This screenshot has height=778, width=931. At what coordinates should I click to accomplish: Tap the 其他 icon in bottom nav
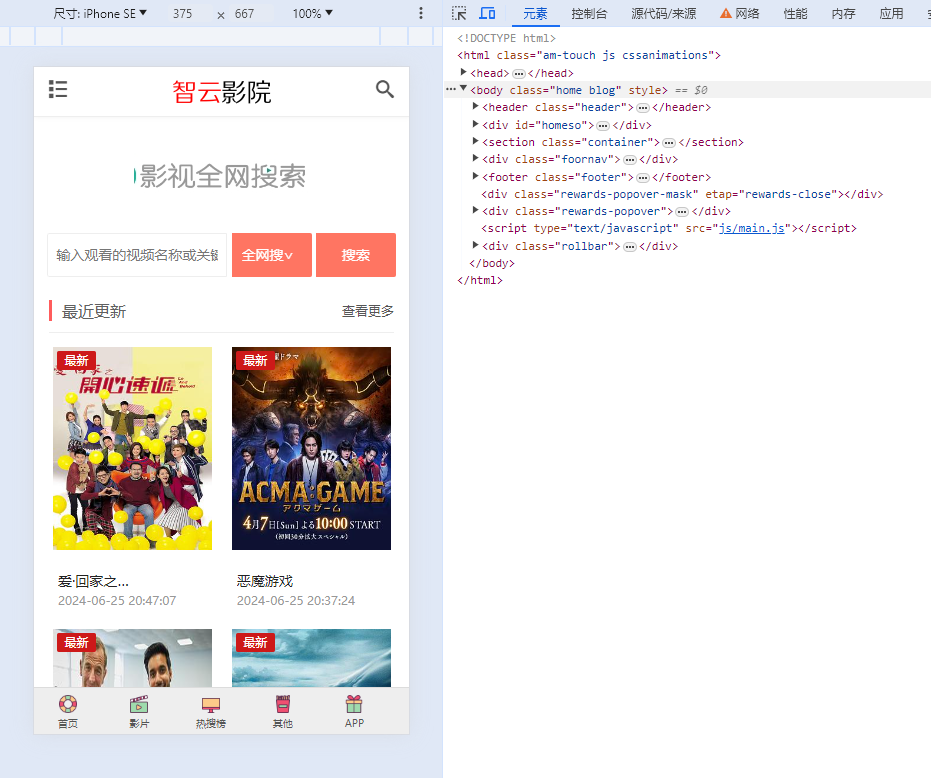pos(283,704)
